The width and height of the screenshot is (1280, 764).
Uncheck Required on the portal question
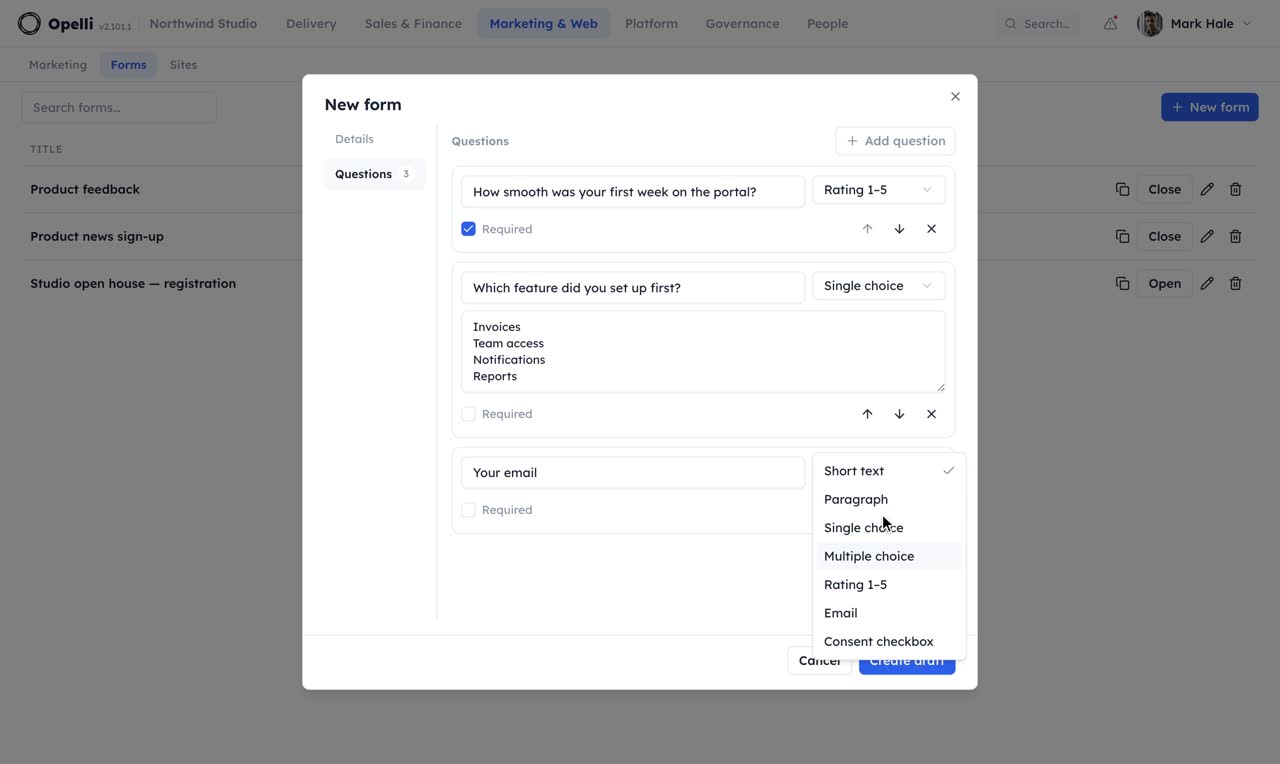coord(468,229)
